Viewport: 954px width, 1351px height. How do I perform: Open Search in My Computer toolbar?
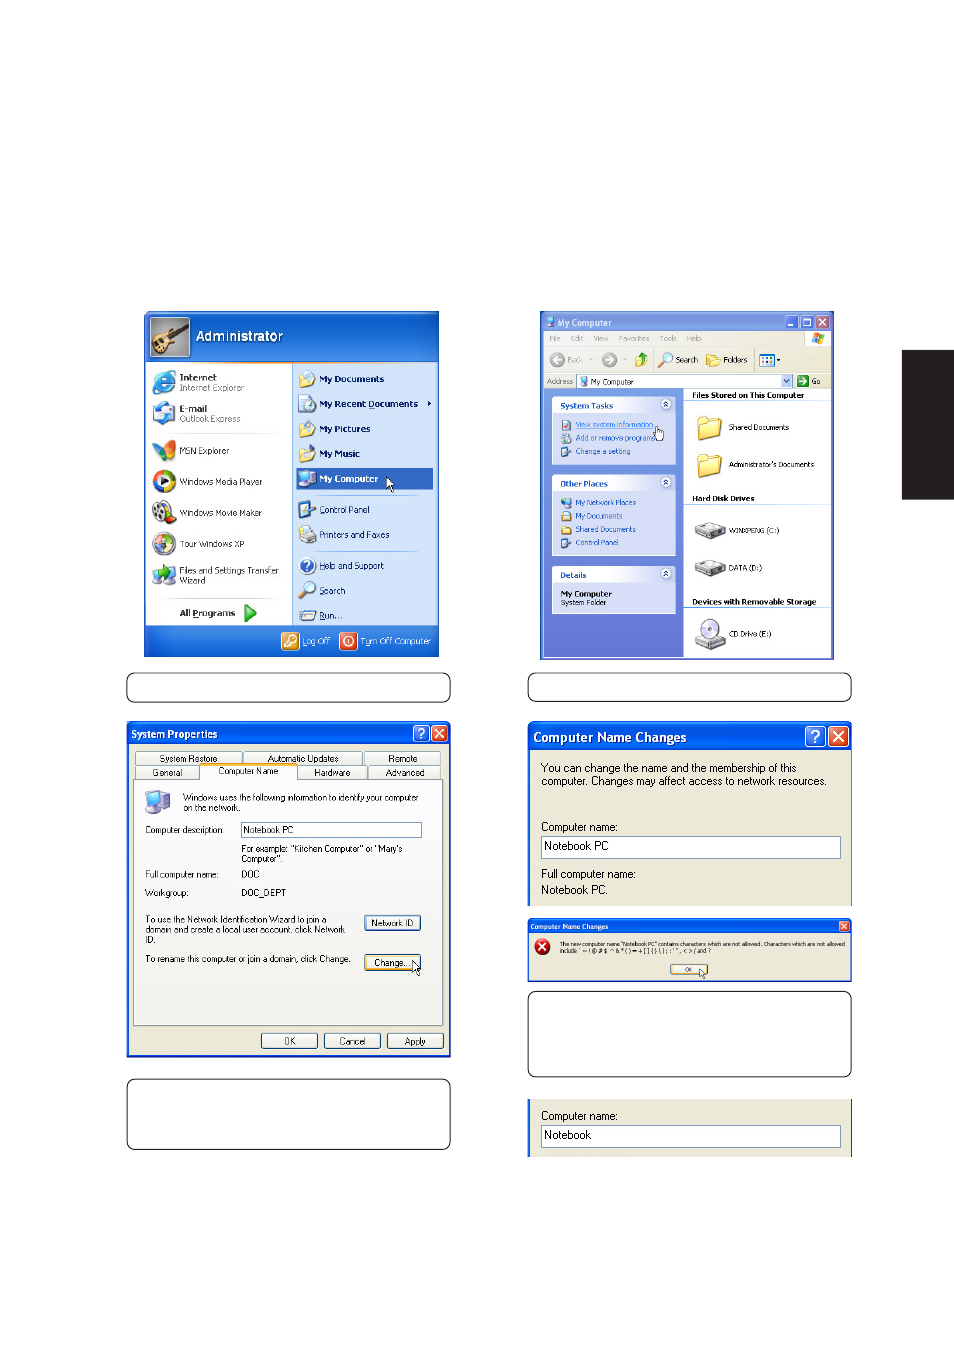(678, 360)
